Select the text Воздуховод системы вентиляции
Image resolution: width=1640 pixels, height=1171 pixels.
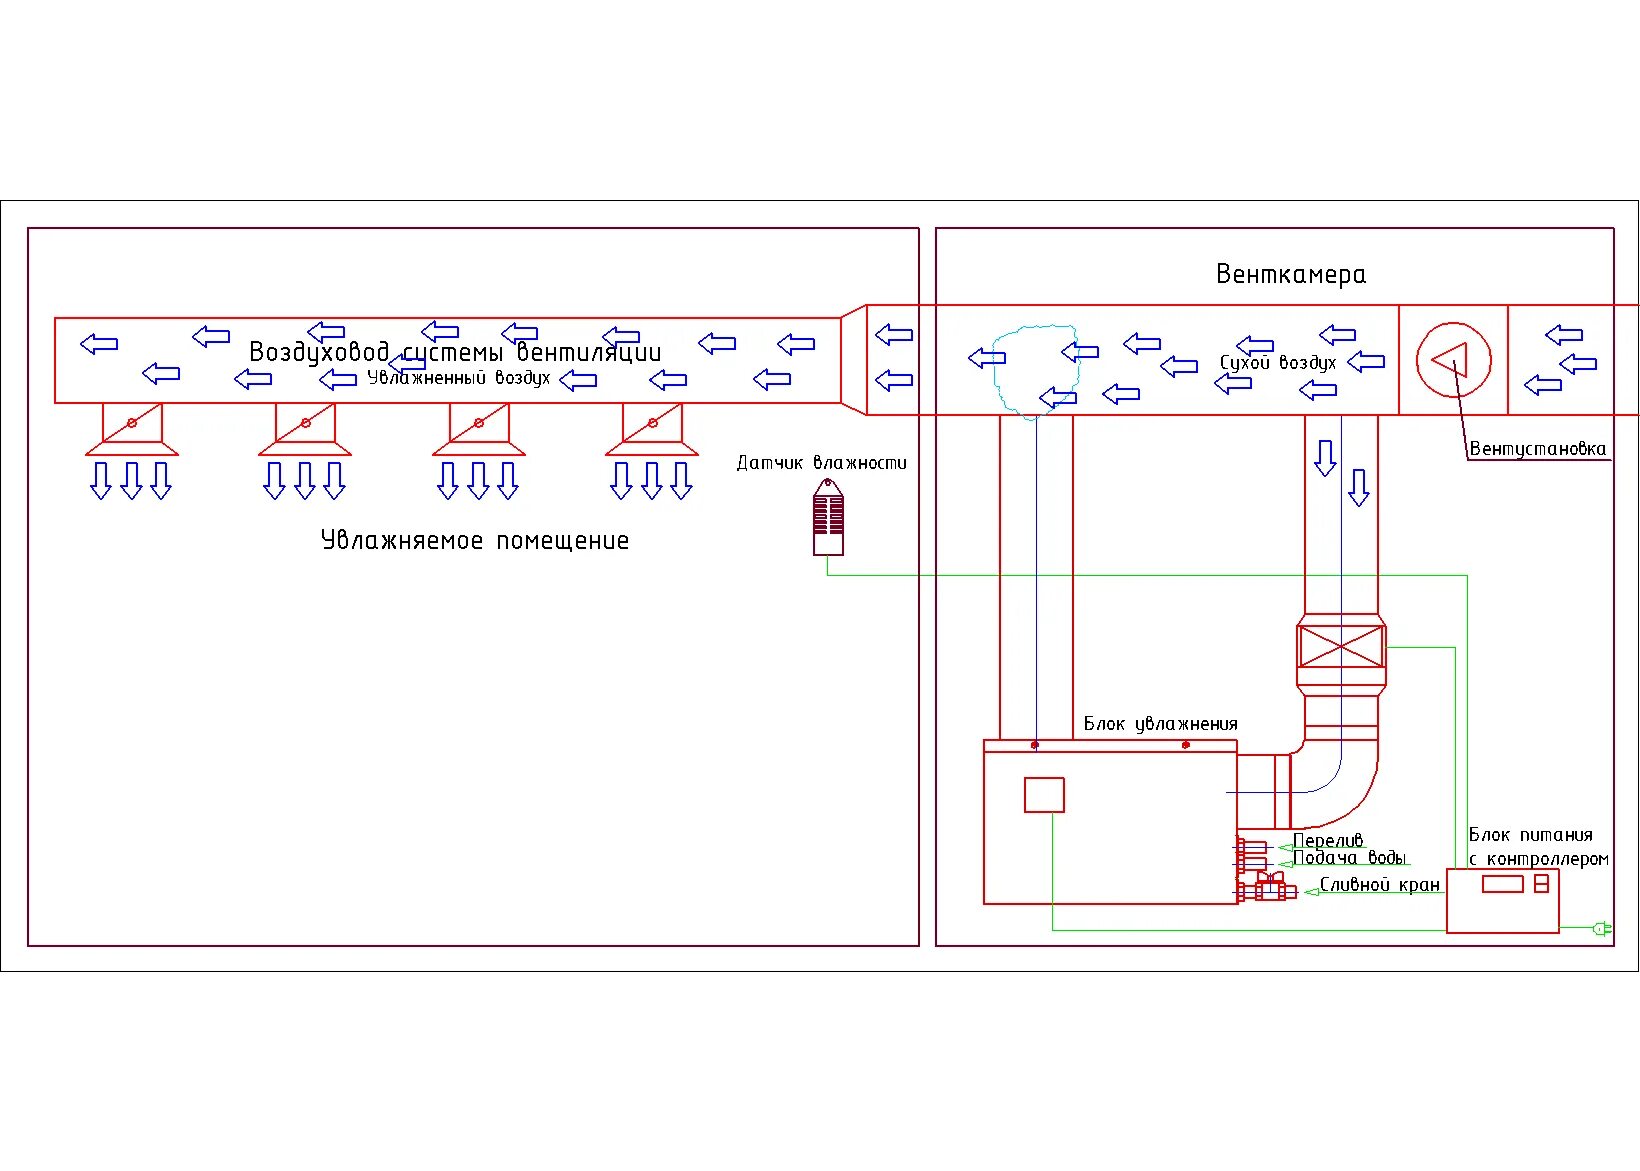coord(455,352)
